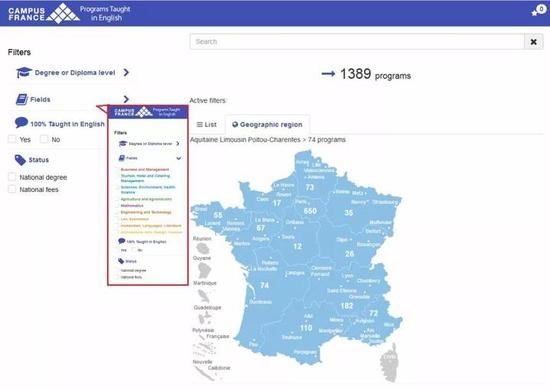Clear search with the X button
Image resolution: width=550 pixels, height=390 pixels.
tap(534, 42)
